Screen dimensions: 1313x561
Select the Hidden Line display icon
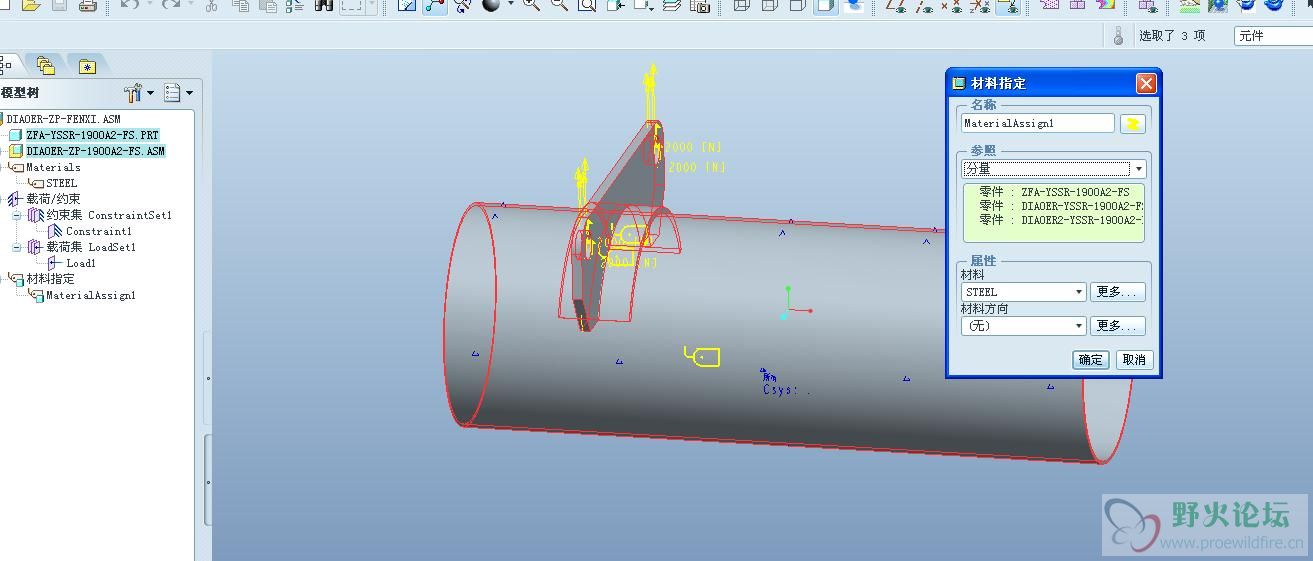click(769, 5)
